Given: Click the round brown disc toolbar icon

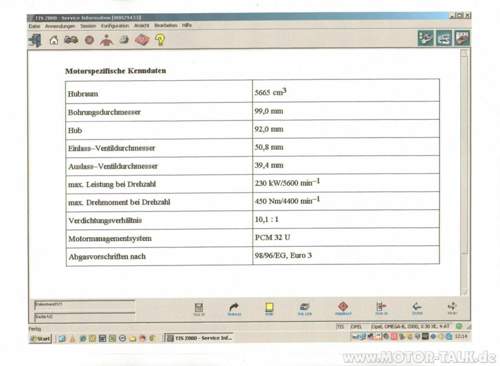Looking at the screenshot, I should point(89,40).
